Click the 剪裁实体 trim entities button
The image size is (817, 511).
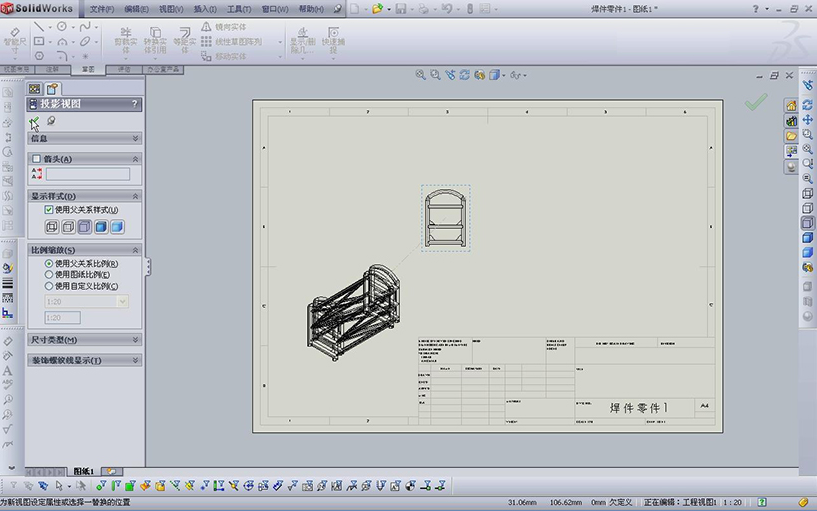point(126,41)
